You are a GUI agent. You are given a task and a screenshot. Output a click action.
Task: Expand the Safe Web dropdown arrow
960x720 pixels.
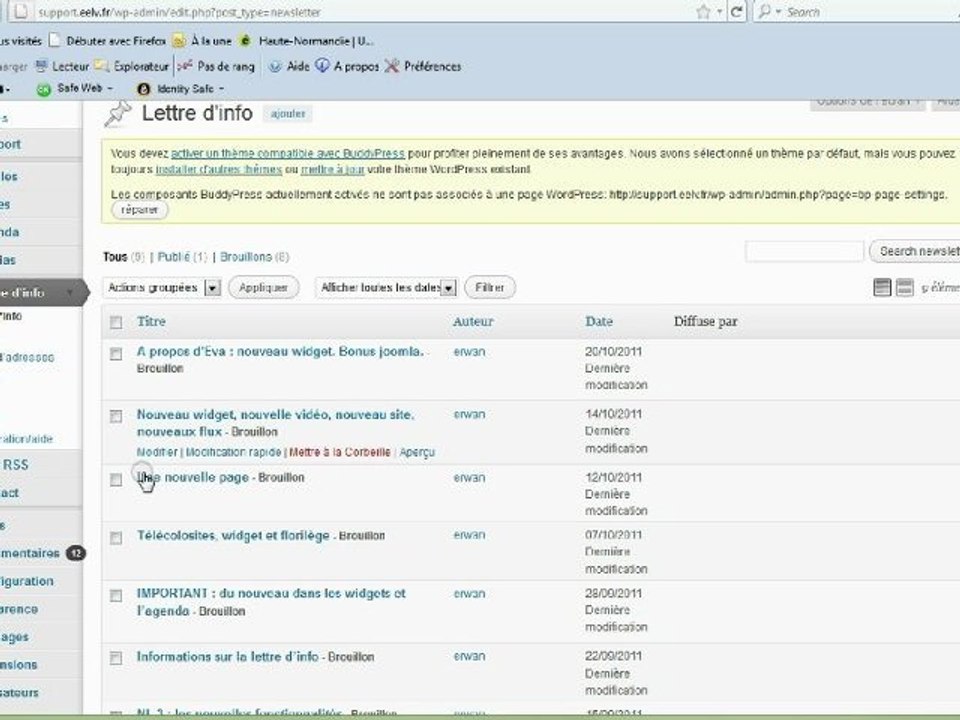pos(110,89)
